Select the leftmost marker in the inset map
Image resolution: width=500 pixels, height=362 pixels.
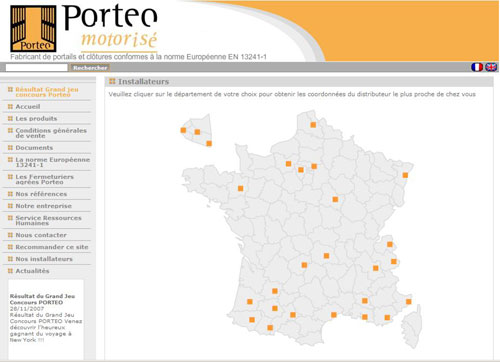tap(183, 130)
